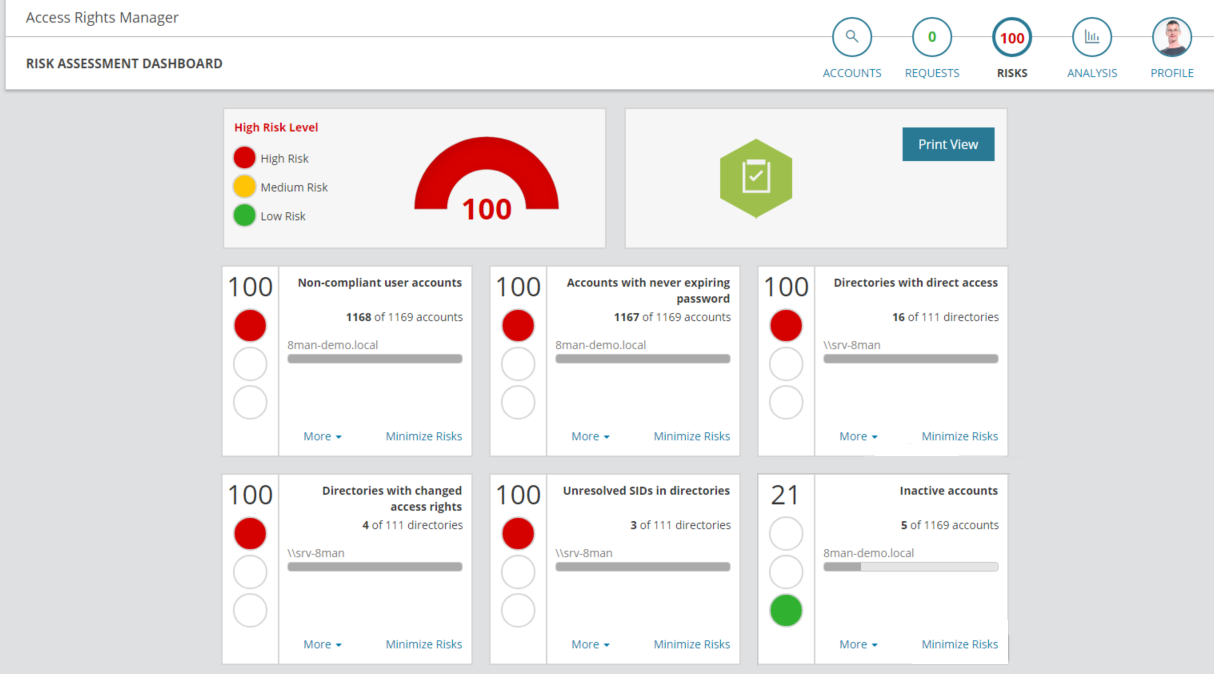Open the Profile avatar photo
The image size is (1214, 674).
click(x=1172, y=38)
